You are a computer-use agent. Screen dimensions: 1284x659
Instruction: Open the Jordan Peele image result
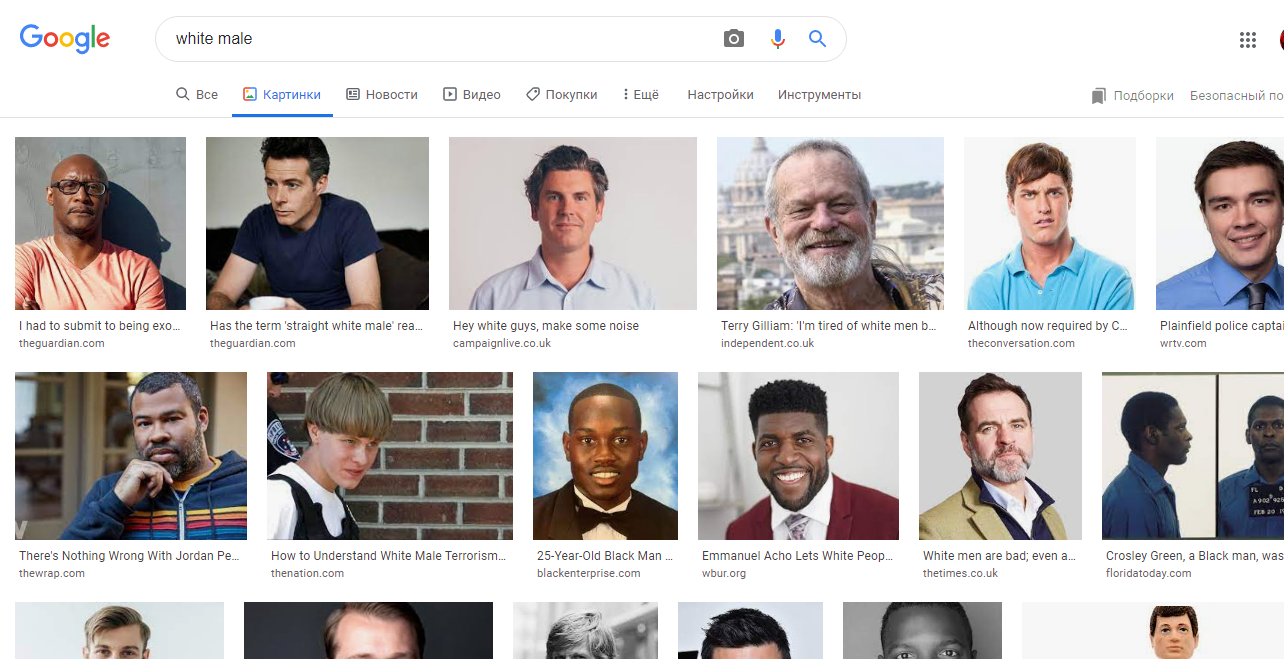click(x=131, y=456)
